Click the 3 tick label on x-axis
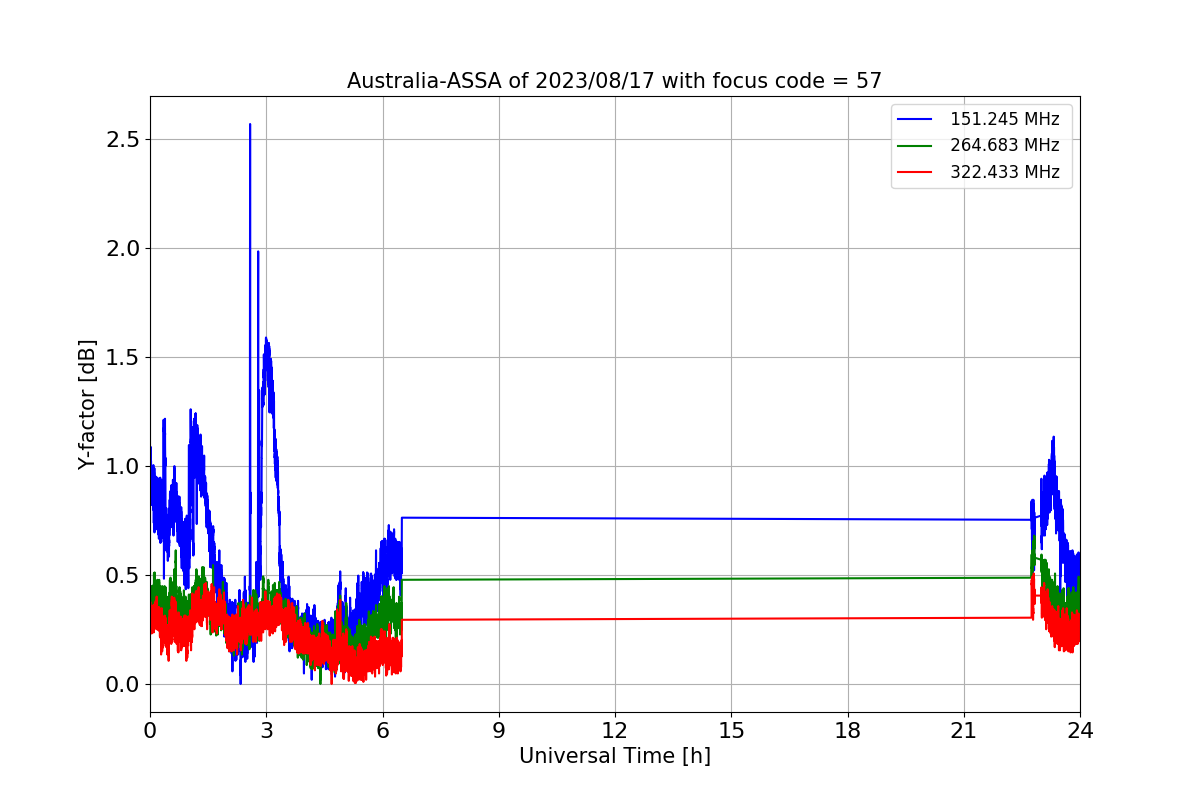This screenshot has height=800, width=1200. coord(266,731)
